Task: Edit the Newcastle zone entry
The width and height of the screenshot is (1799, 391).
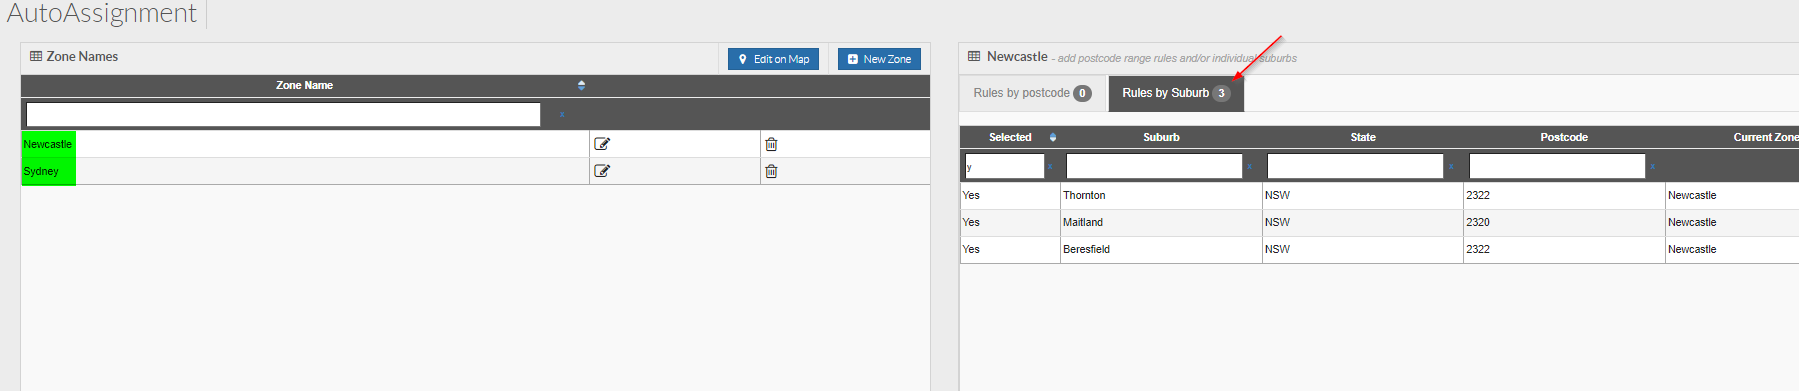Action: [x=602, y=144]
